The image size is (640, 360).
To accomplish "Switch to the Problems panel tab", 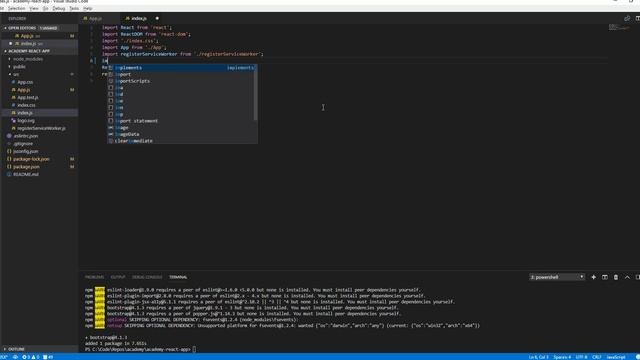I will pos(94,277).
